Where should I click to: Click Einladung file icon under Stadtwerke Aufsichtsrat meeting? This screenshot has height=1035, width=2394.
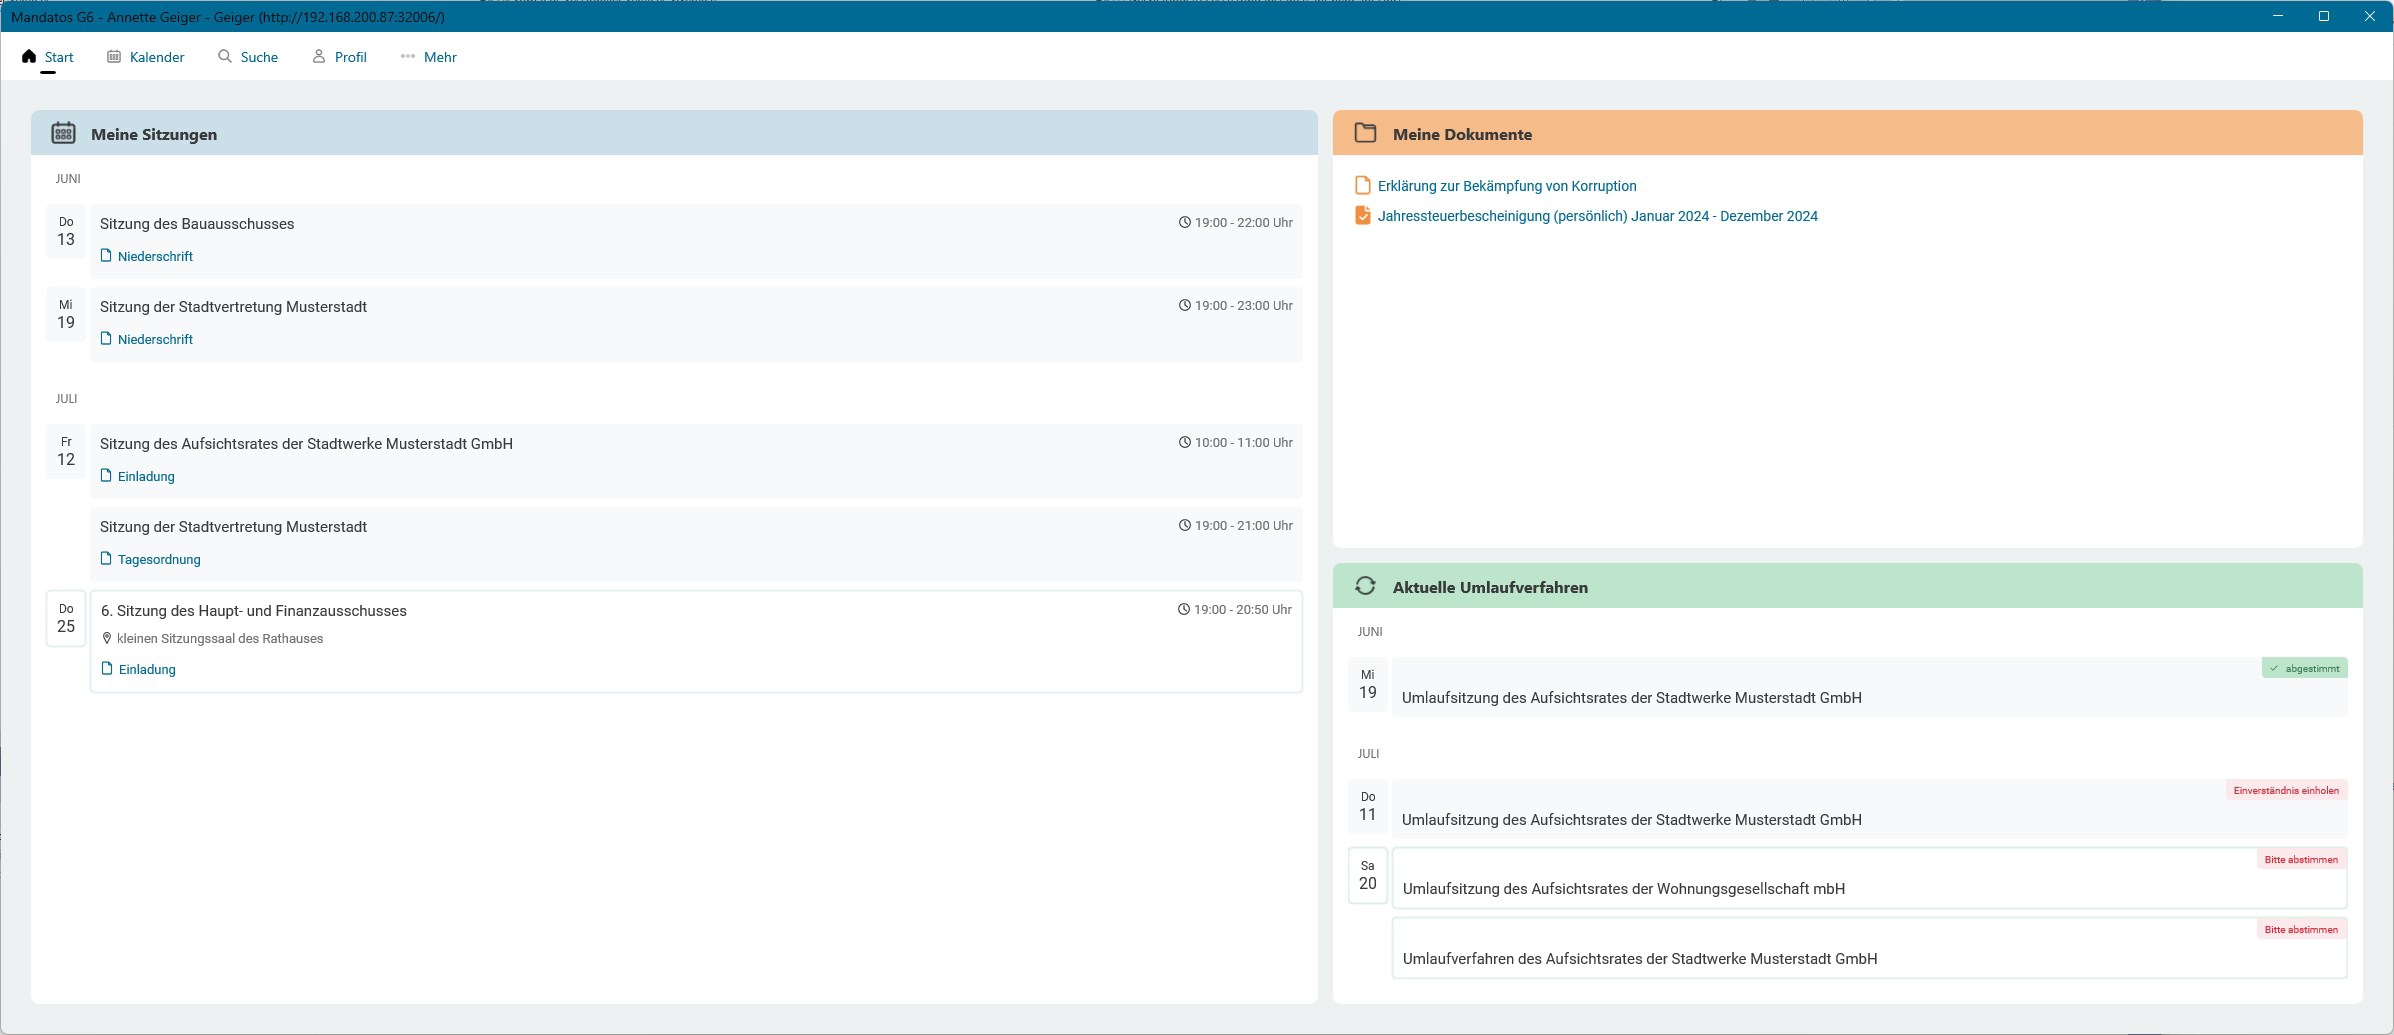(106, 476)
